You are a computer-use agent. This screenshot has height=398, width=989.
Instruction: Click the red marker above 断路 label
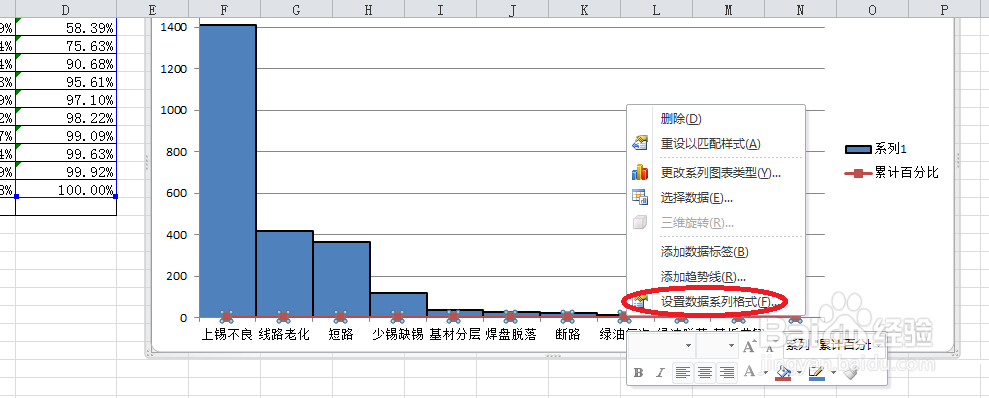coord(568,316)
